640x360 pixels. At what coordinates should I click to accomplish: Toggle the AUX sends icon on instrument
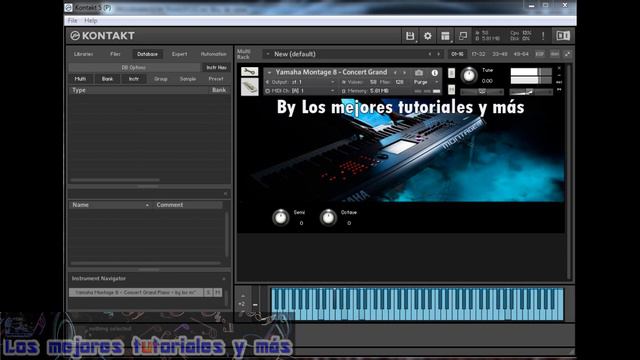(x=559, y=82)
